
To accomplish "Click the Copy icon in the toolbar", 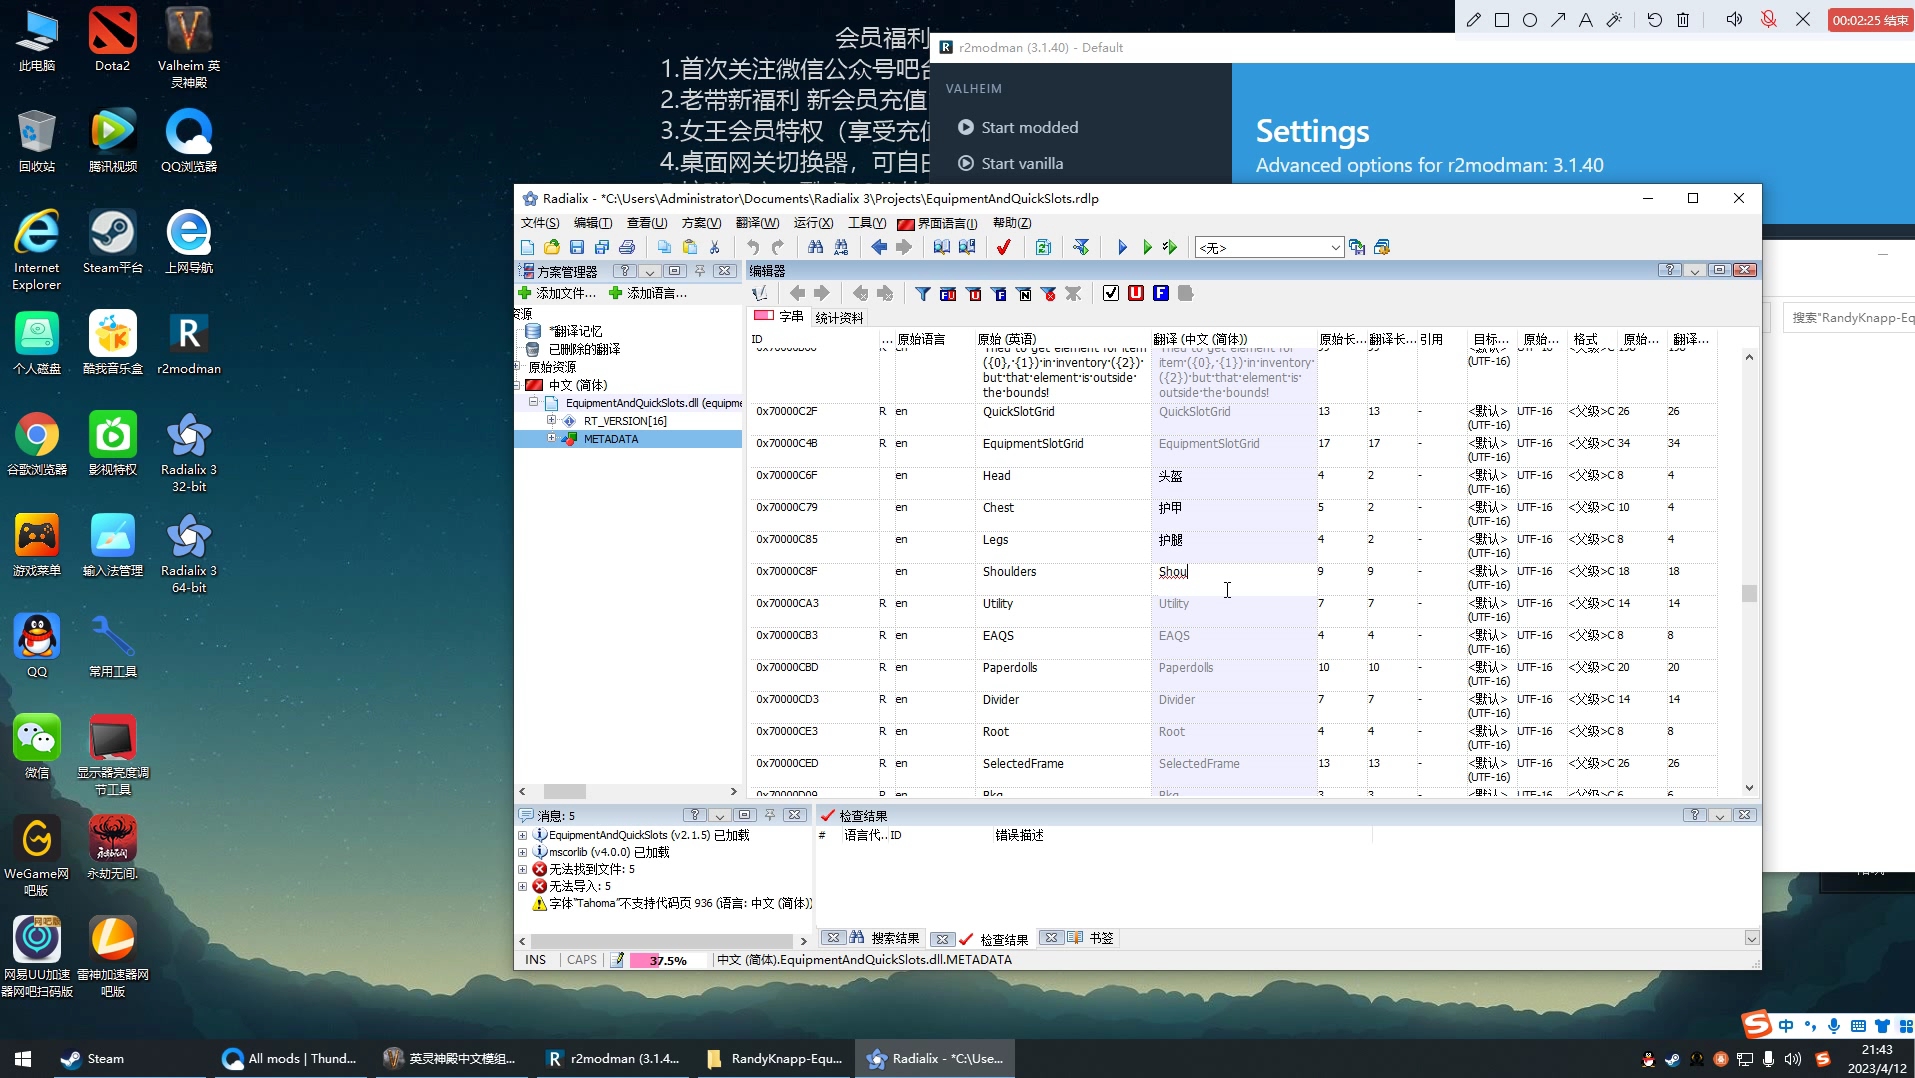I will (x=664, y=247).
